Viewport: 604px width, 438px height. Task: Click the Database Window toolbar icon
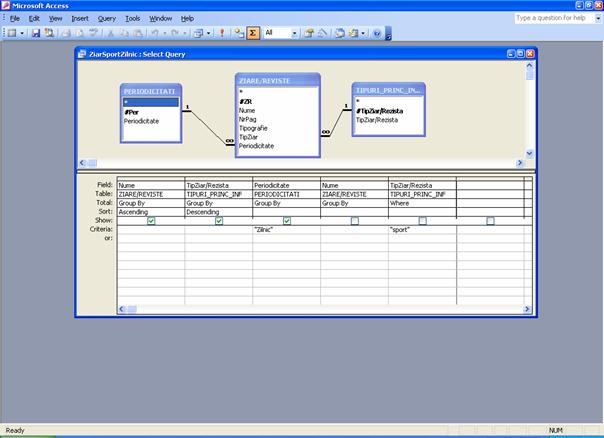click(x=341, y=33)
